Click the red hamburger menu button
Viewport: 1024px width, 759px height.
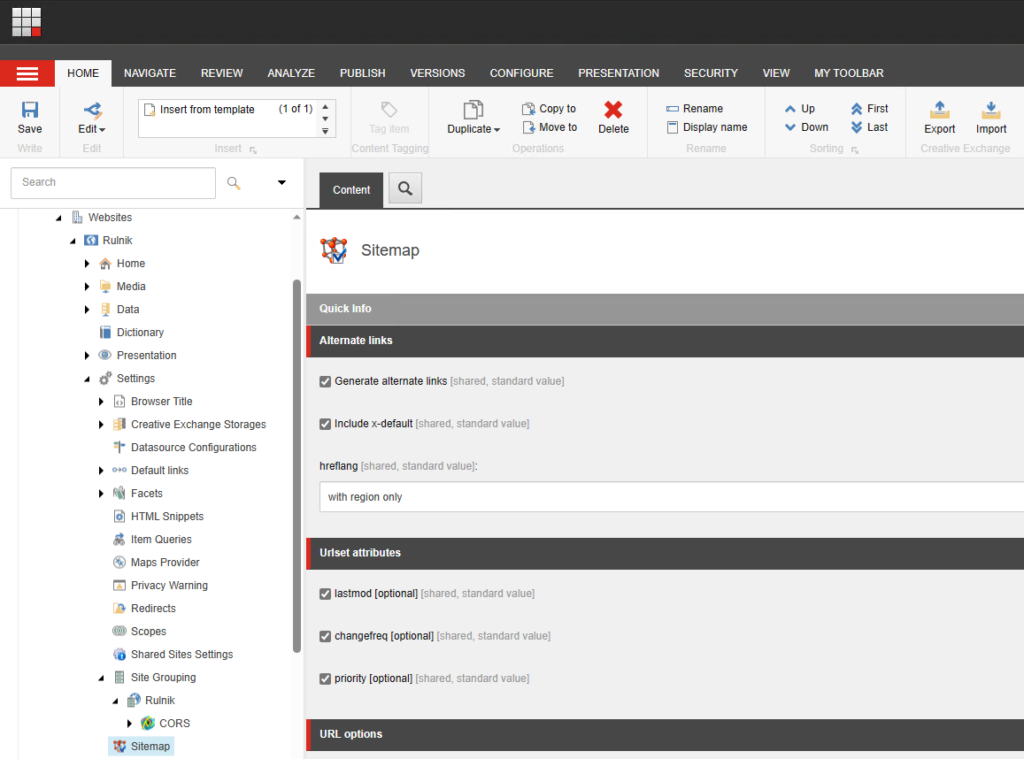click(x=27, y=74)
